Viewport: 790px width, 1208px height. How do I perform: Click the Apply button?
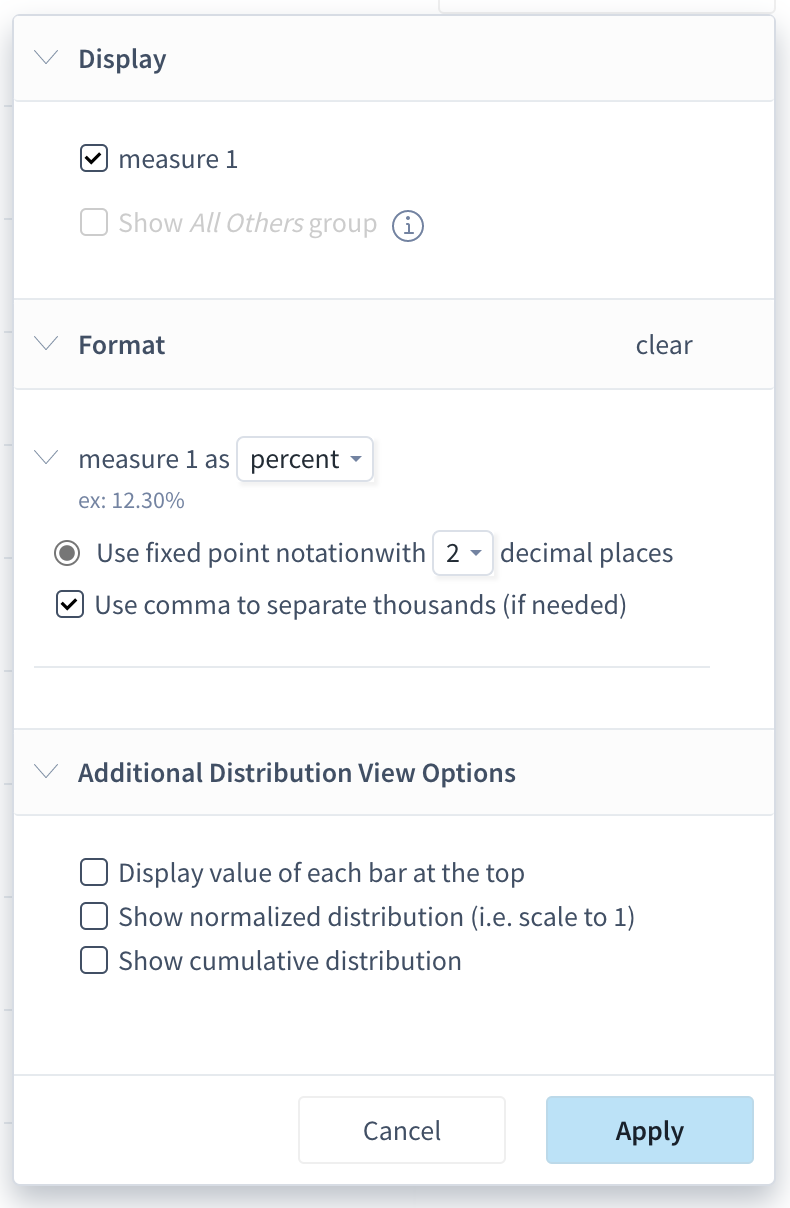click(650, 1131)
